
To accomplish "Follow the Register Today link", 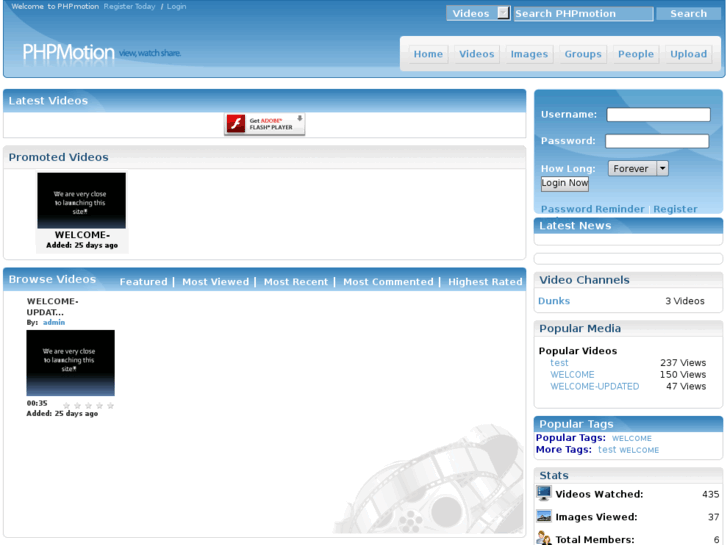I will pos(129,6).
